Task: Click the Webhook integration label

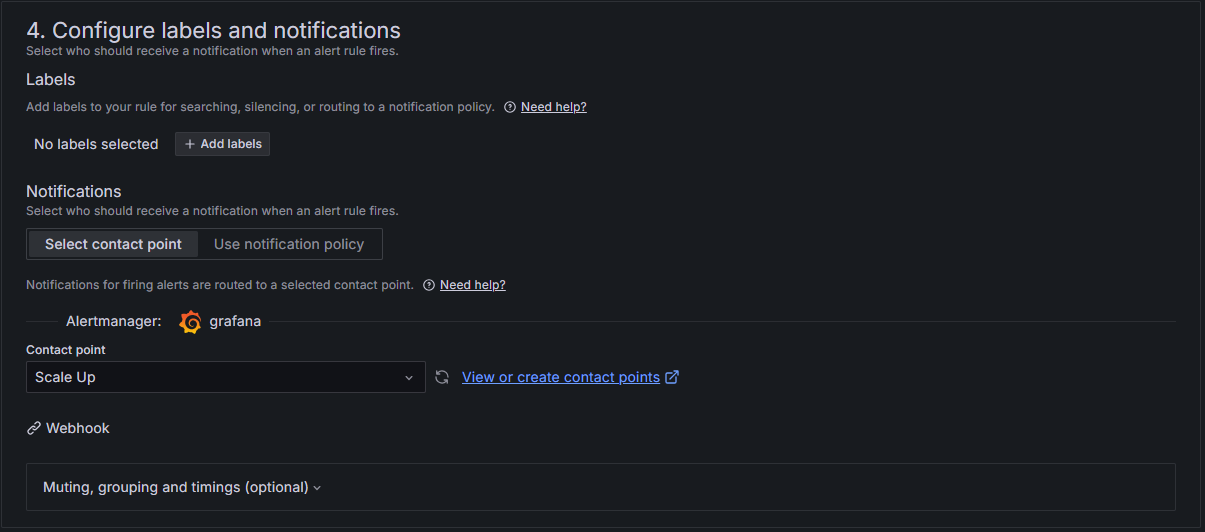Action: pos(78,428)
